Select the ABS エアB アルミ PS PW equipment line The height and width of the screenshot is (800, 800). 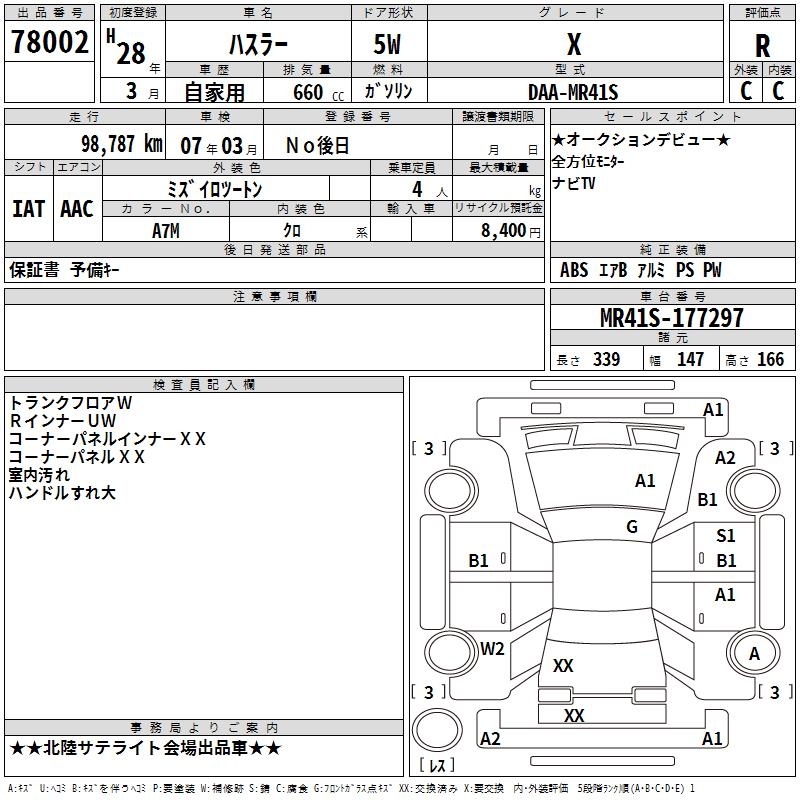[641, 270]
